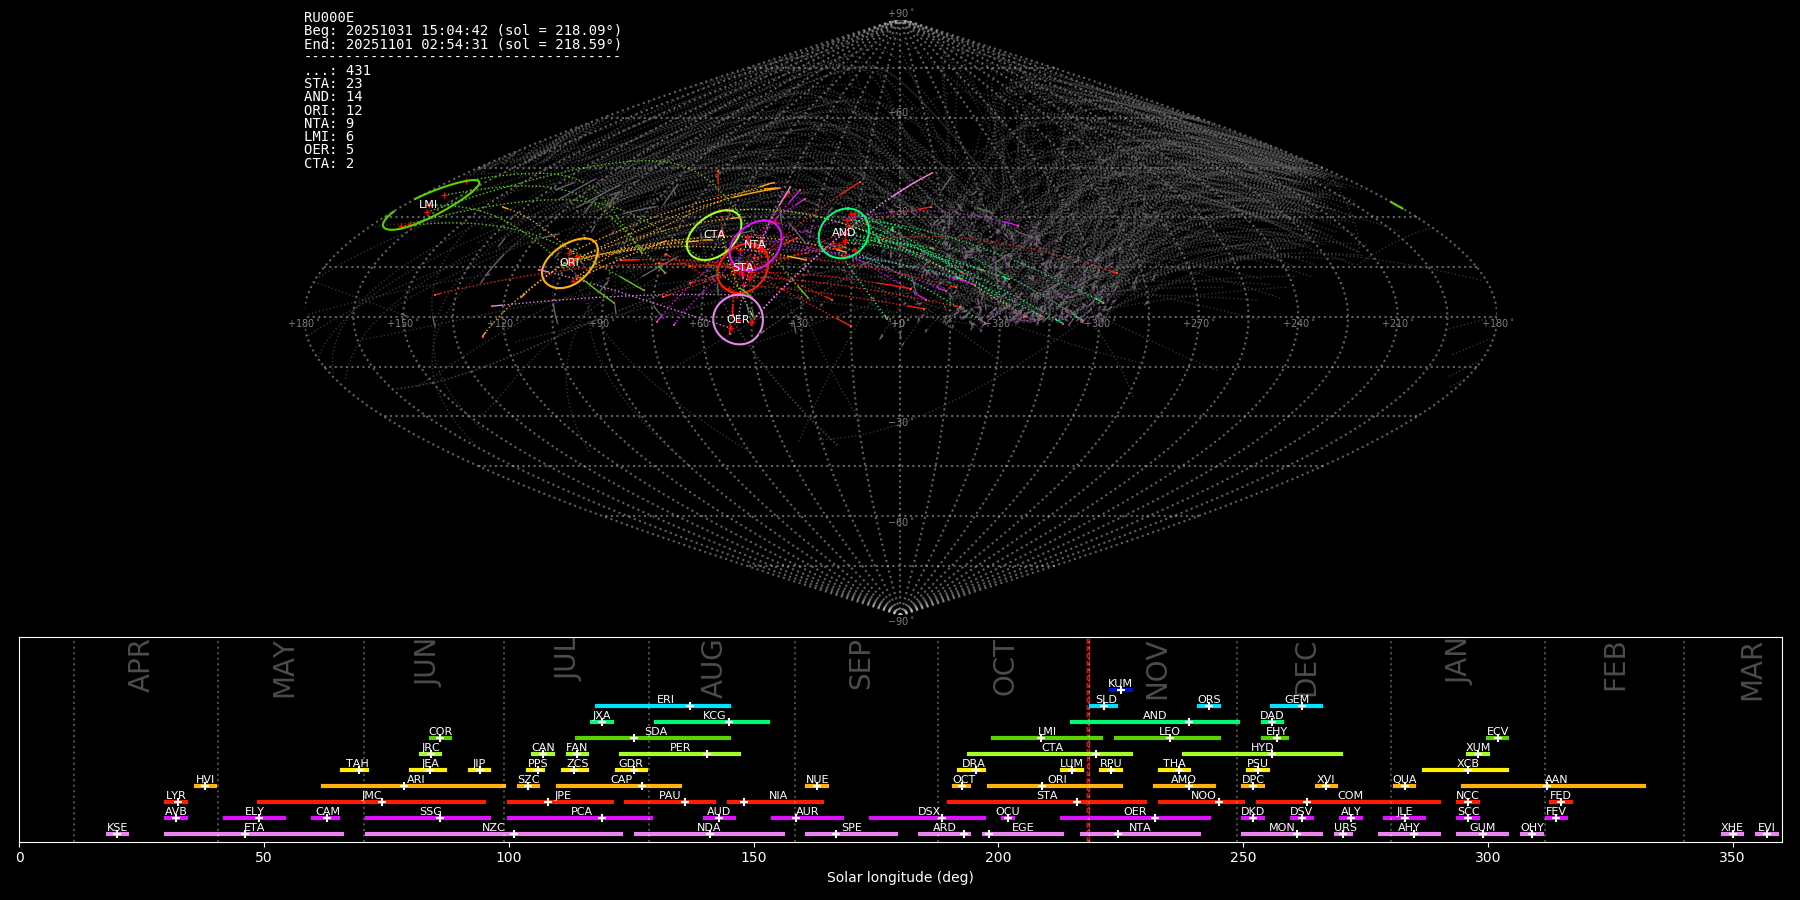Image resolution: width=1800 pixels, height=900 pixels.
Task: Click the 'Solar longitude (deg)' axis label
Action: click(900, 877)
